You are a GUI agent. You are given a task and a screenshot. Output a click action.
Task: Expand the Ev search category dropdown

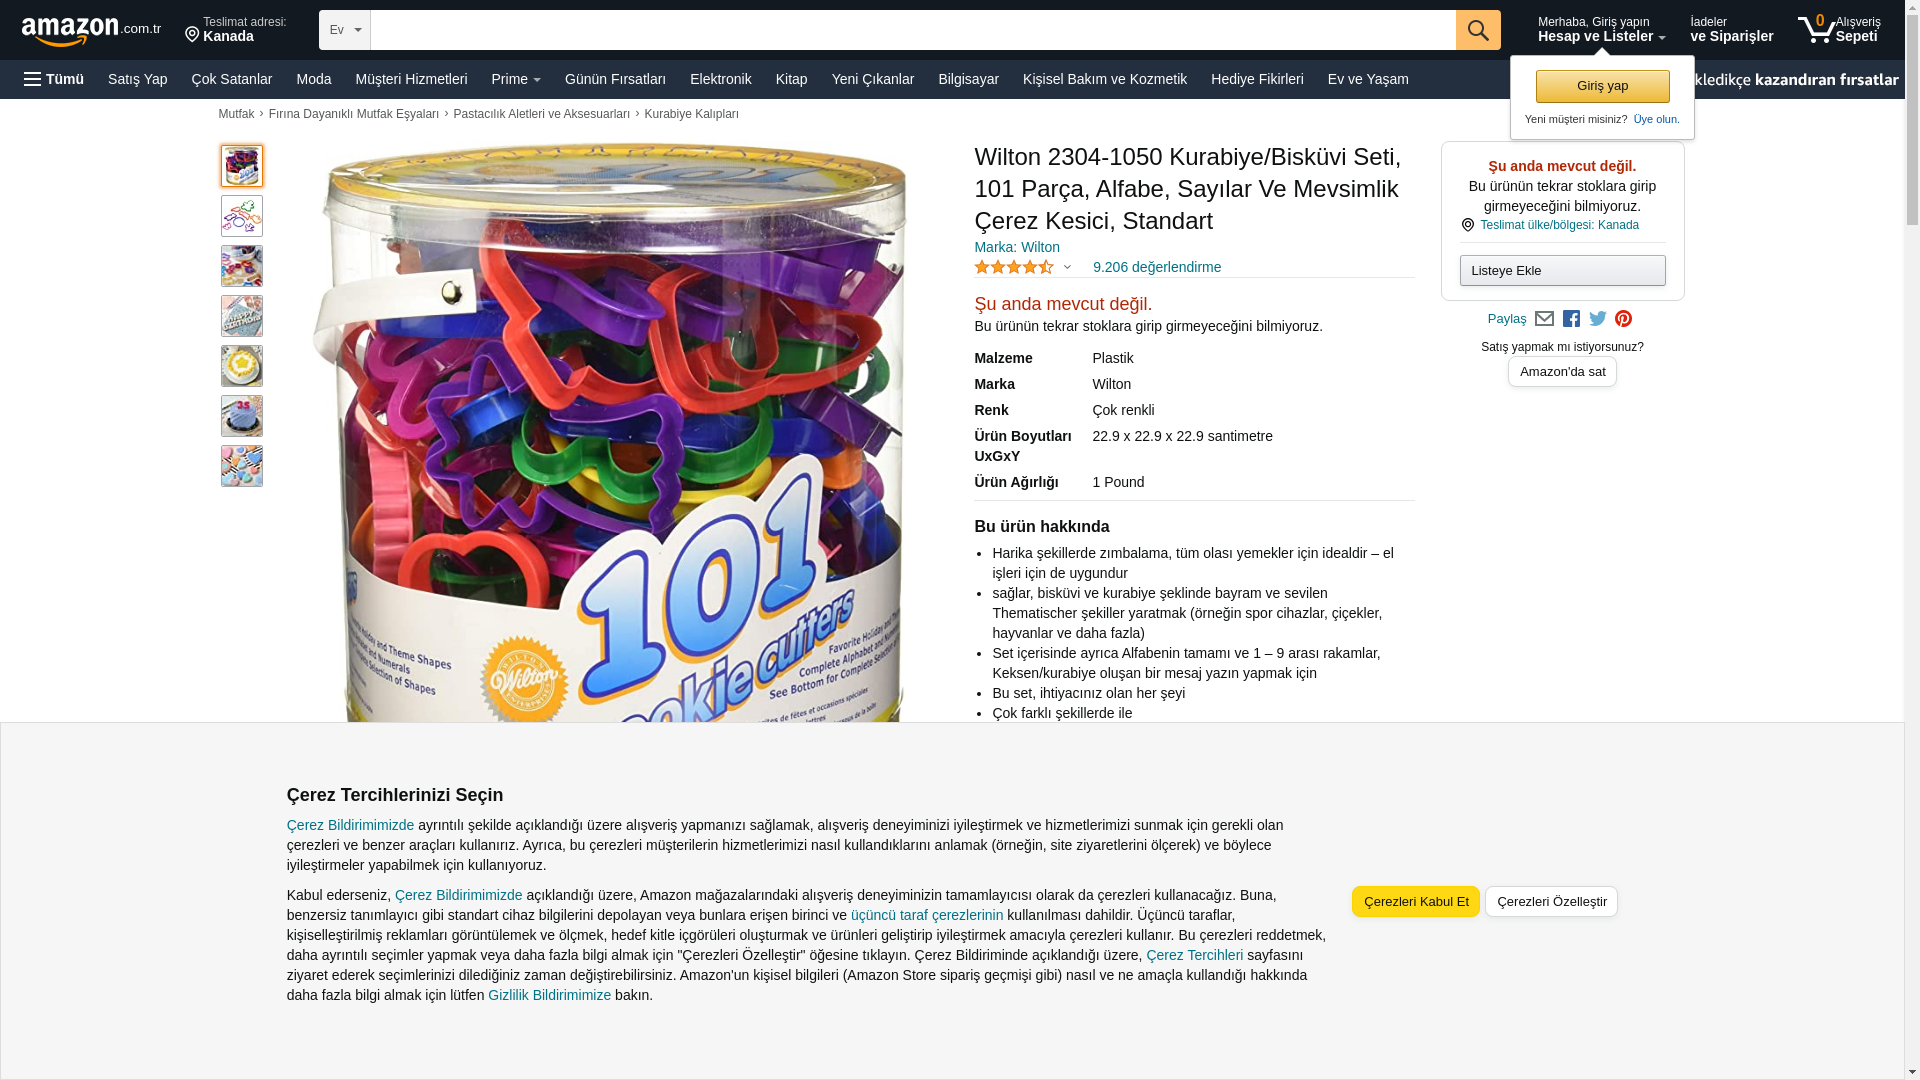(x=345, y=30)
